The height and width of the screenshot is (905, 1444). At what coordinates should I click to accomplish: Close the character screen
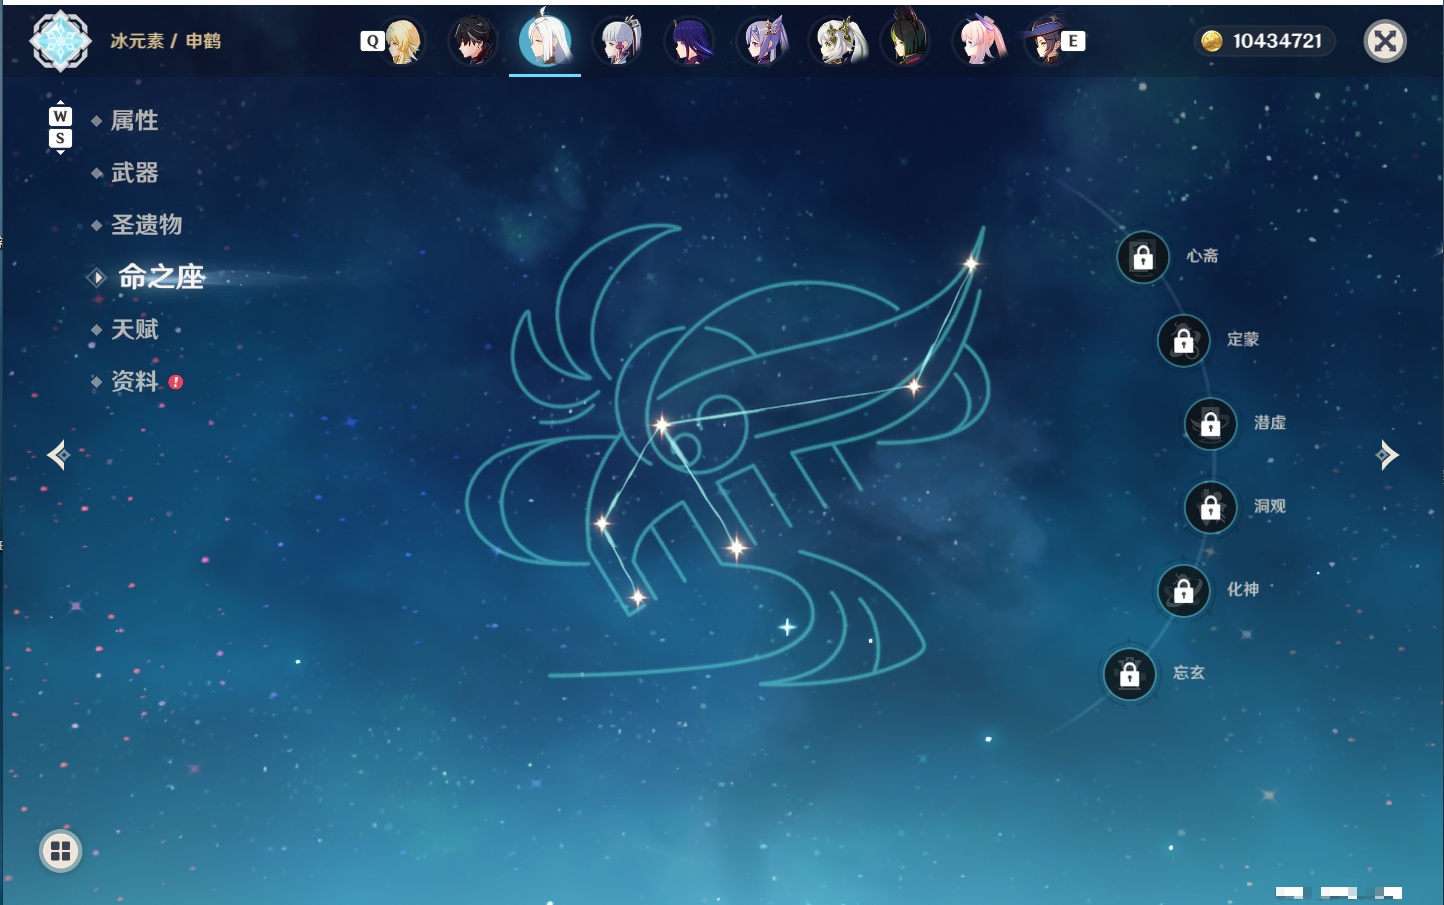coord(1385,41)
